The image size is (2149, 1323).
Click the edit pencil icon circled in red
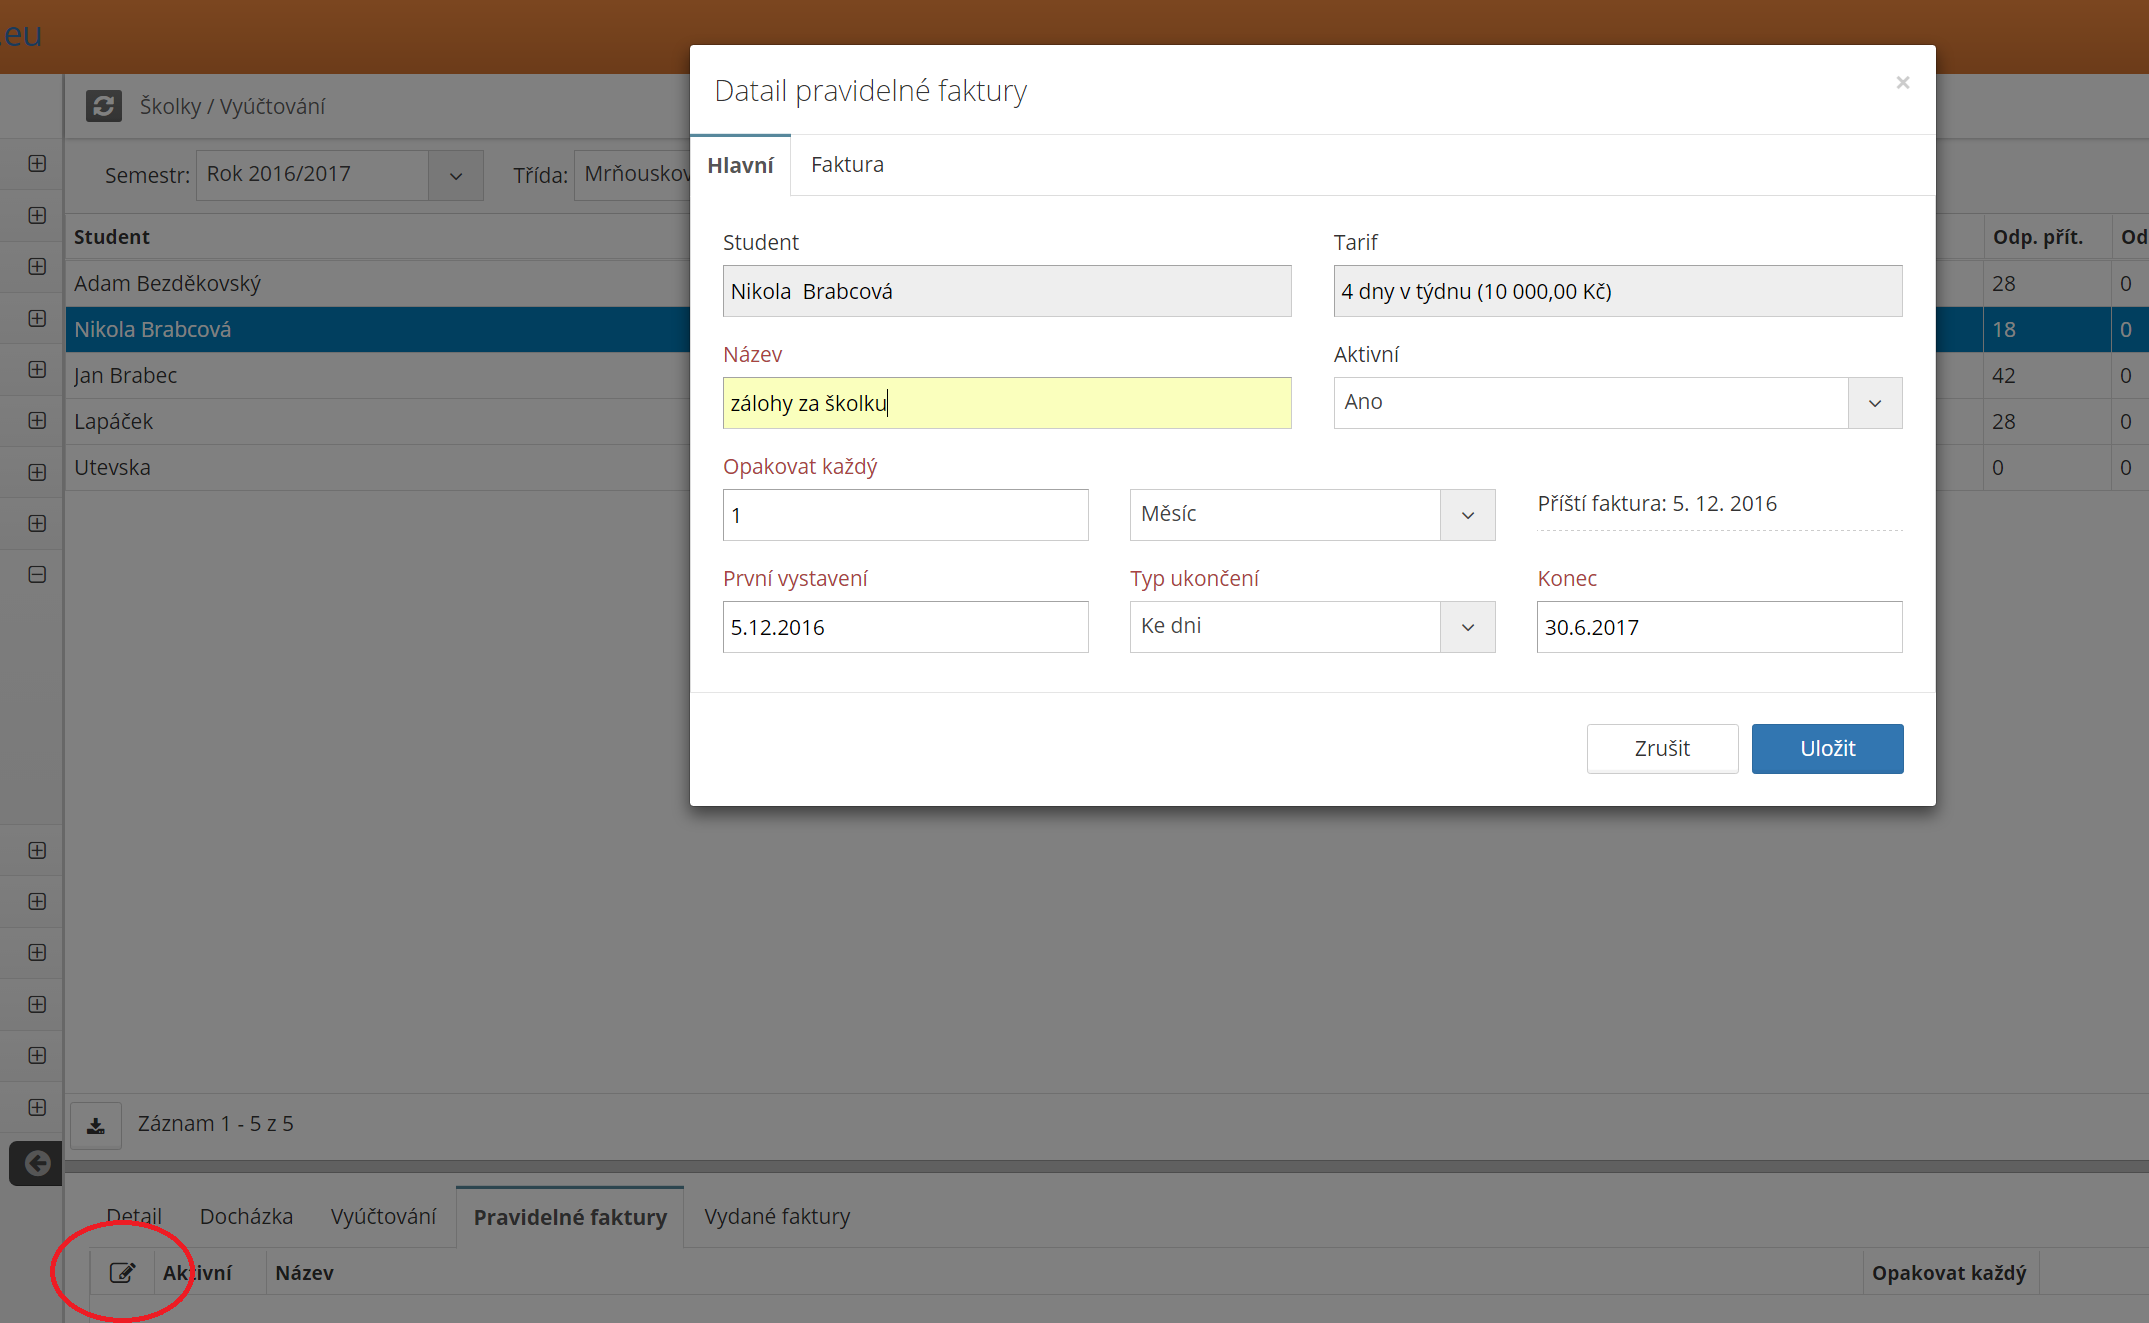pyautogui.click(x=122, y=1272)
